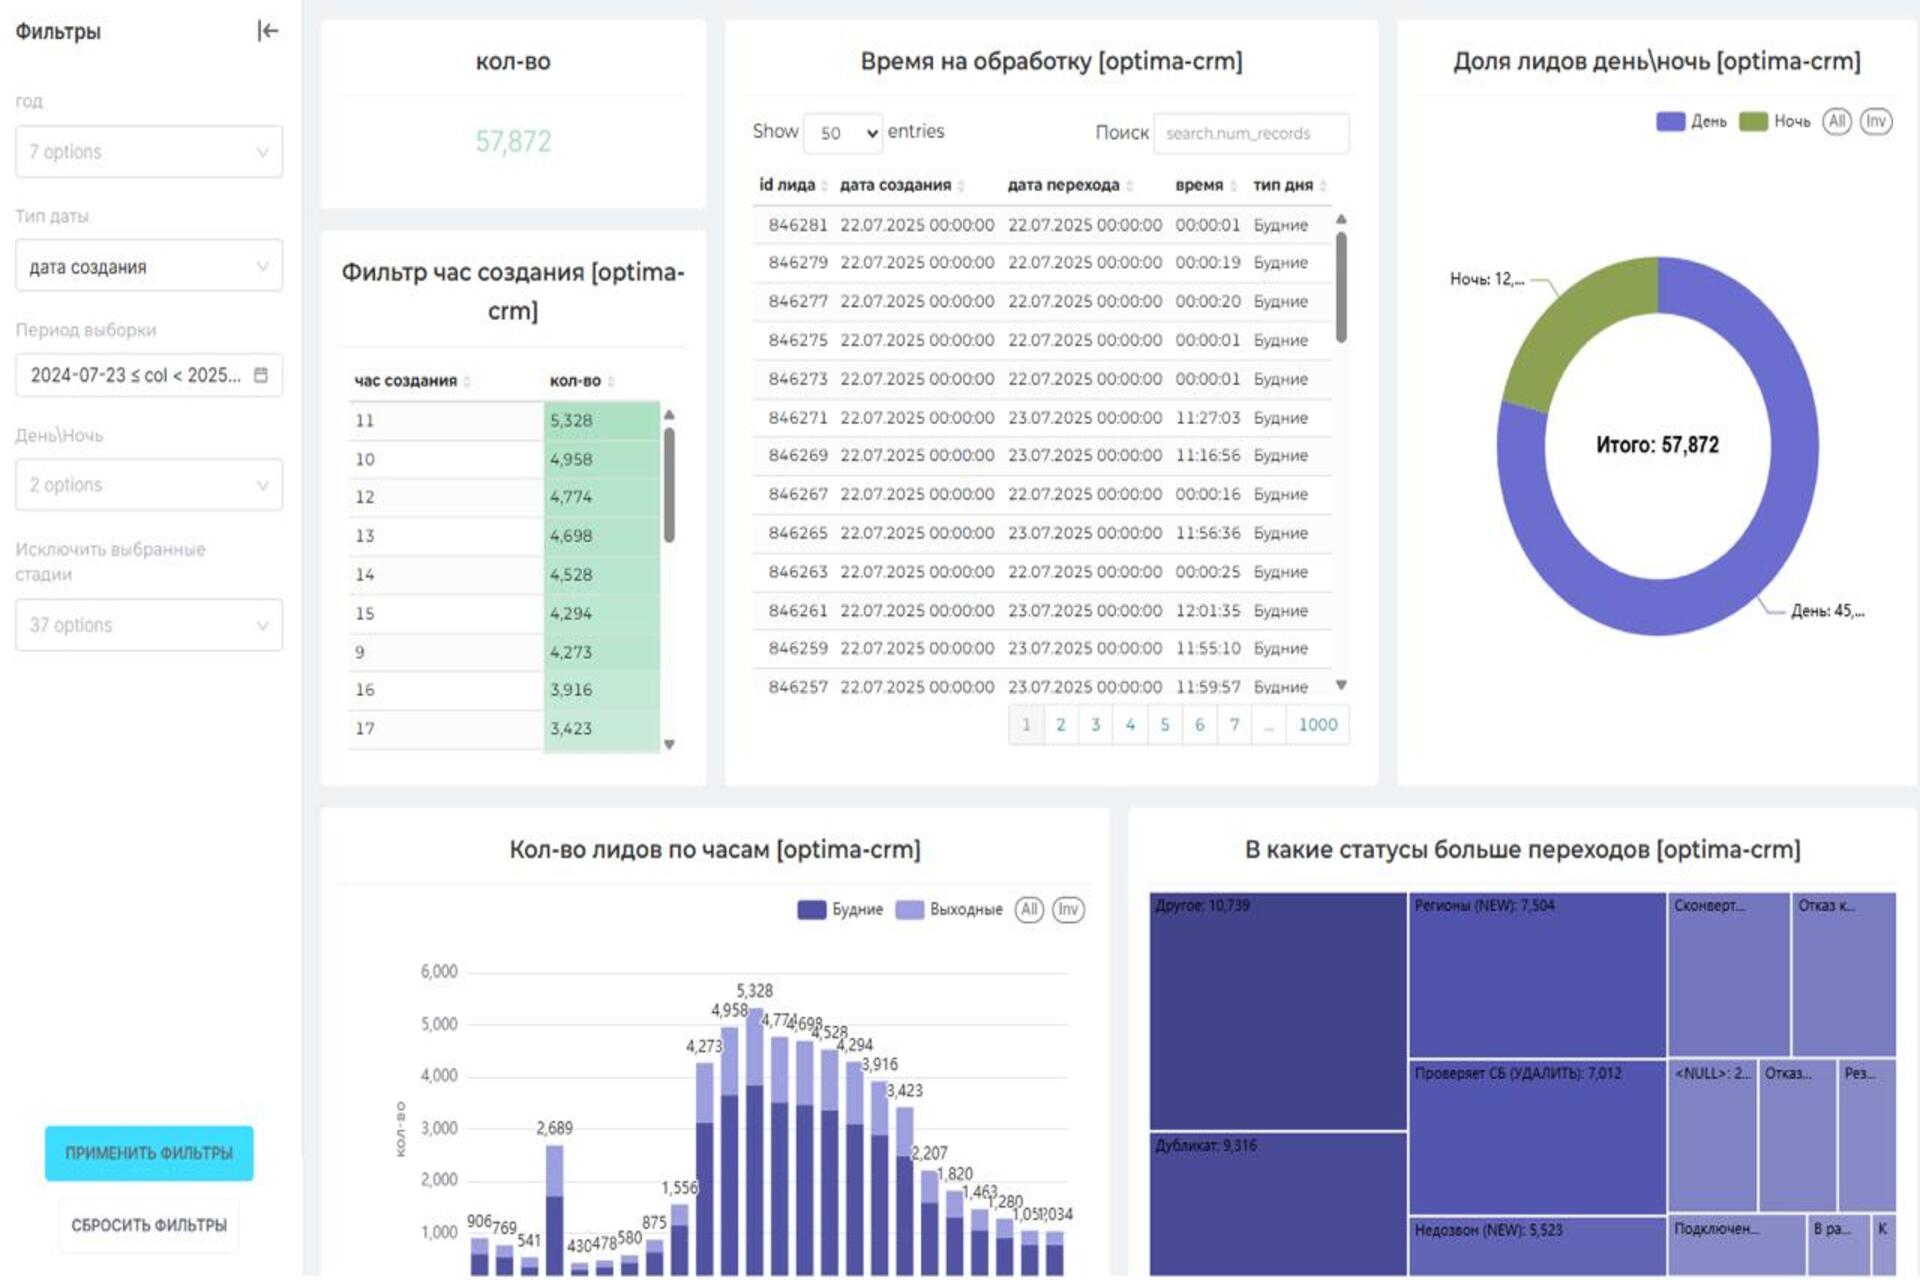Click СБРОСИТЬ ФИЛЬТРЫ button
1920x1280 pixels.
click(x=149, y=1225)
